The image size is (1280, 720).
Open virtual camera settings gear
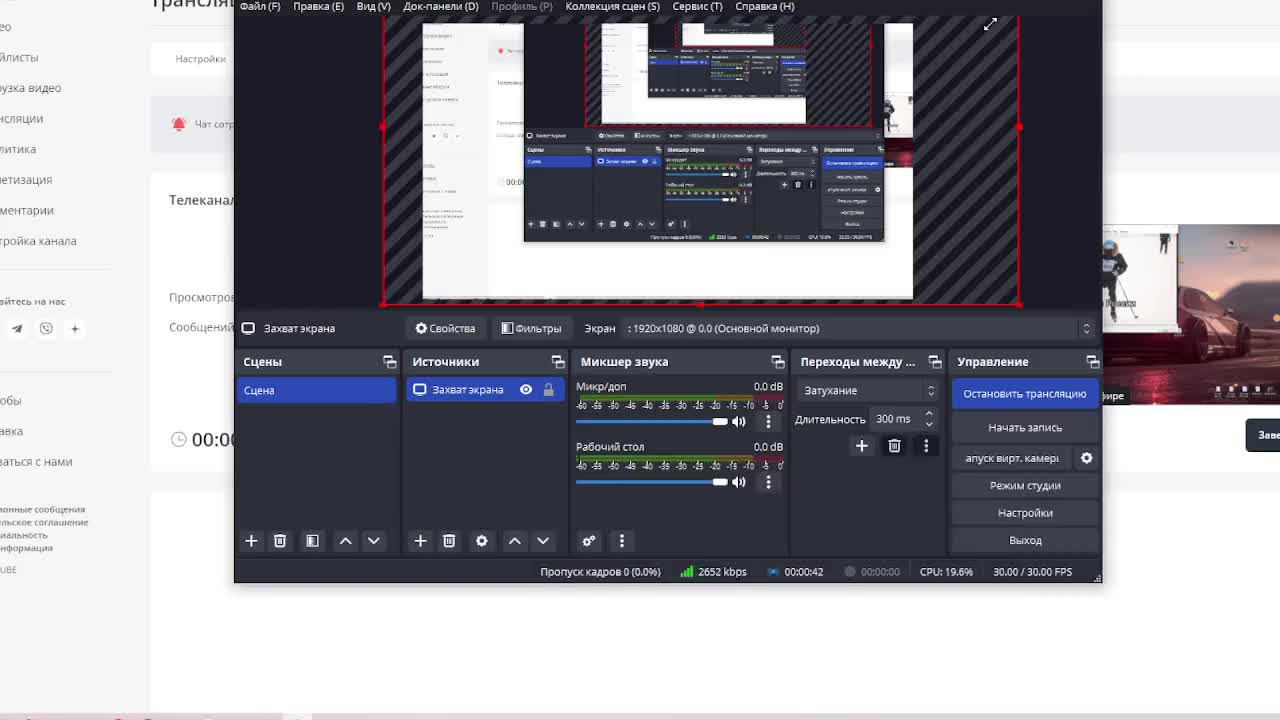coord(1086,458)
